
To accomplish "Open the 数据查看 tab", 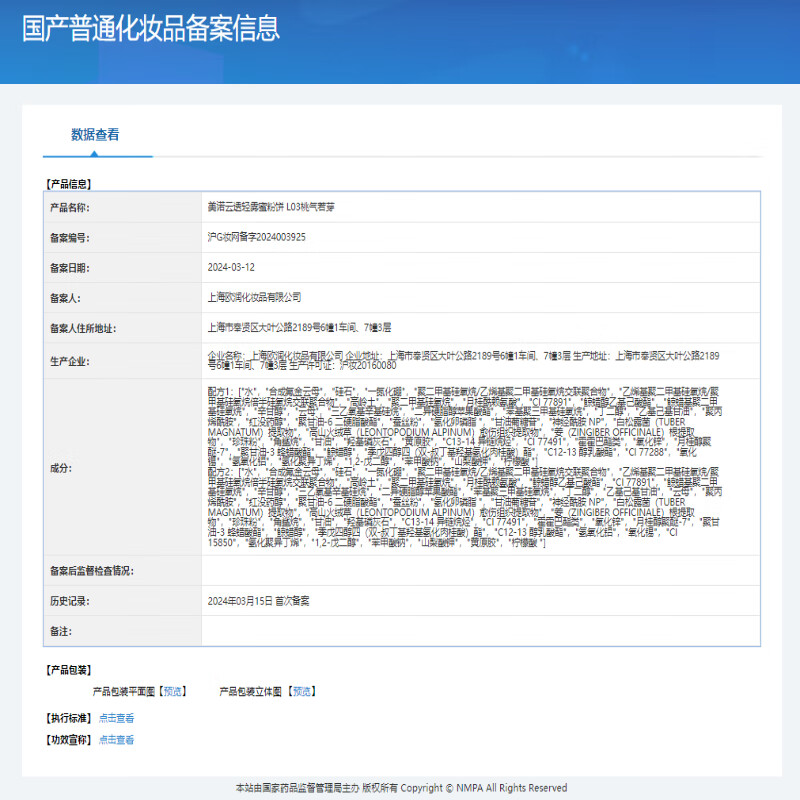I will pyautogui.click(x=95, y=135).
